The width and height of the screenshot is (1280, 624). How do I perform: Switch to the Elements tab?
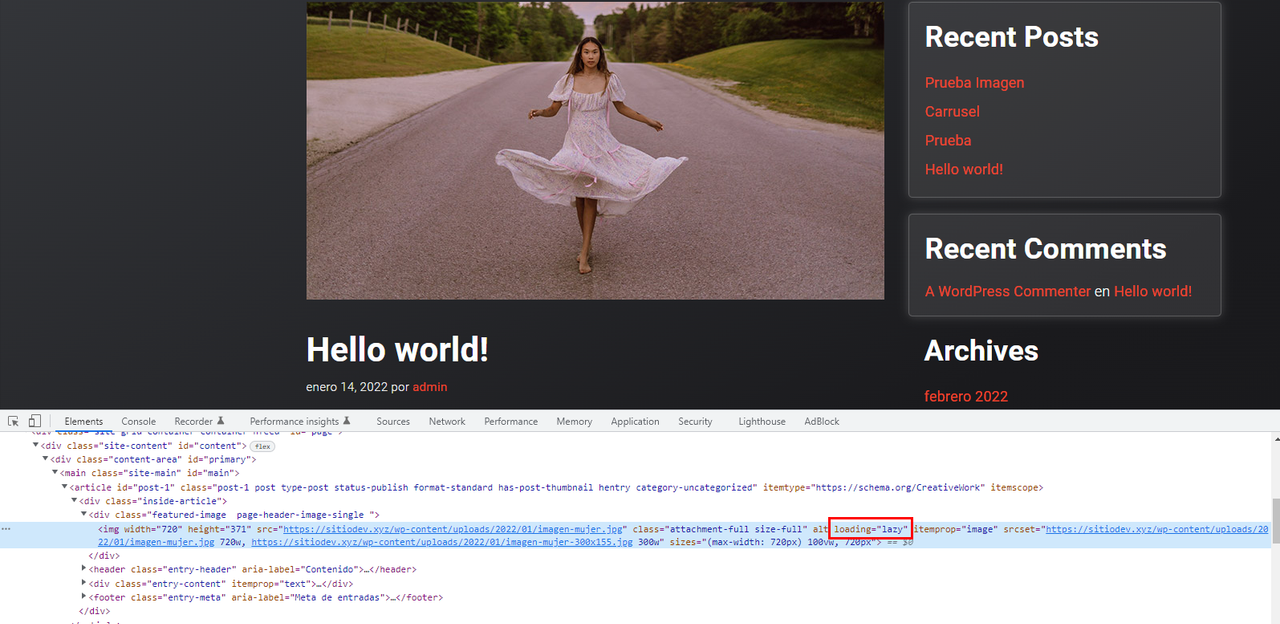pyautogui.click(x=84, y=421)
